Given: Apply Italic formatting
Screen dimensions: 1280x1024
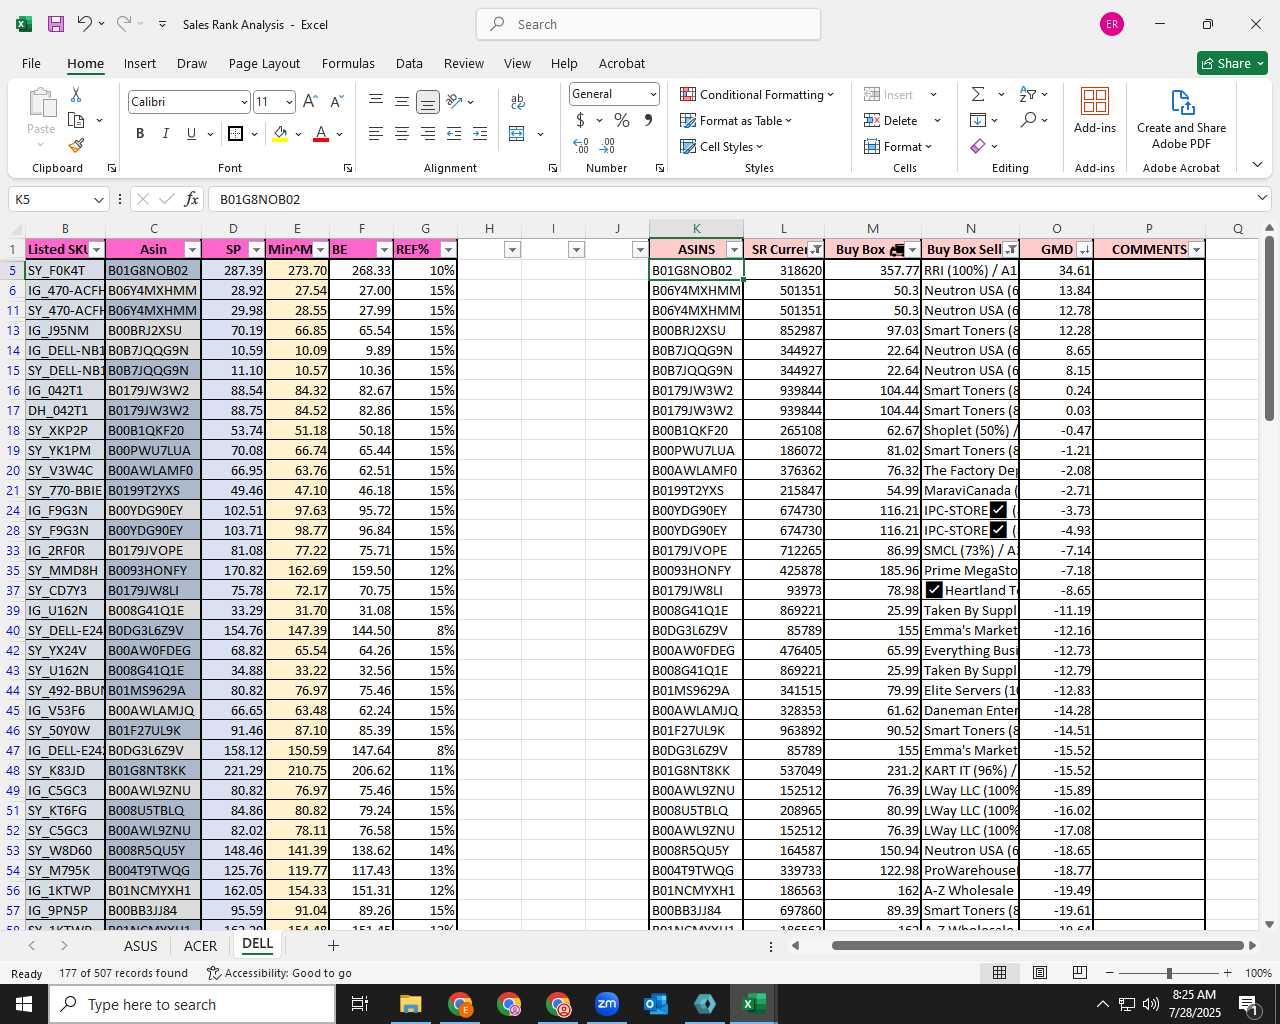Looking at the screenshot, I should tap(165, 134).
